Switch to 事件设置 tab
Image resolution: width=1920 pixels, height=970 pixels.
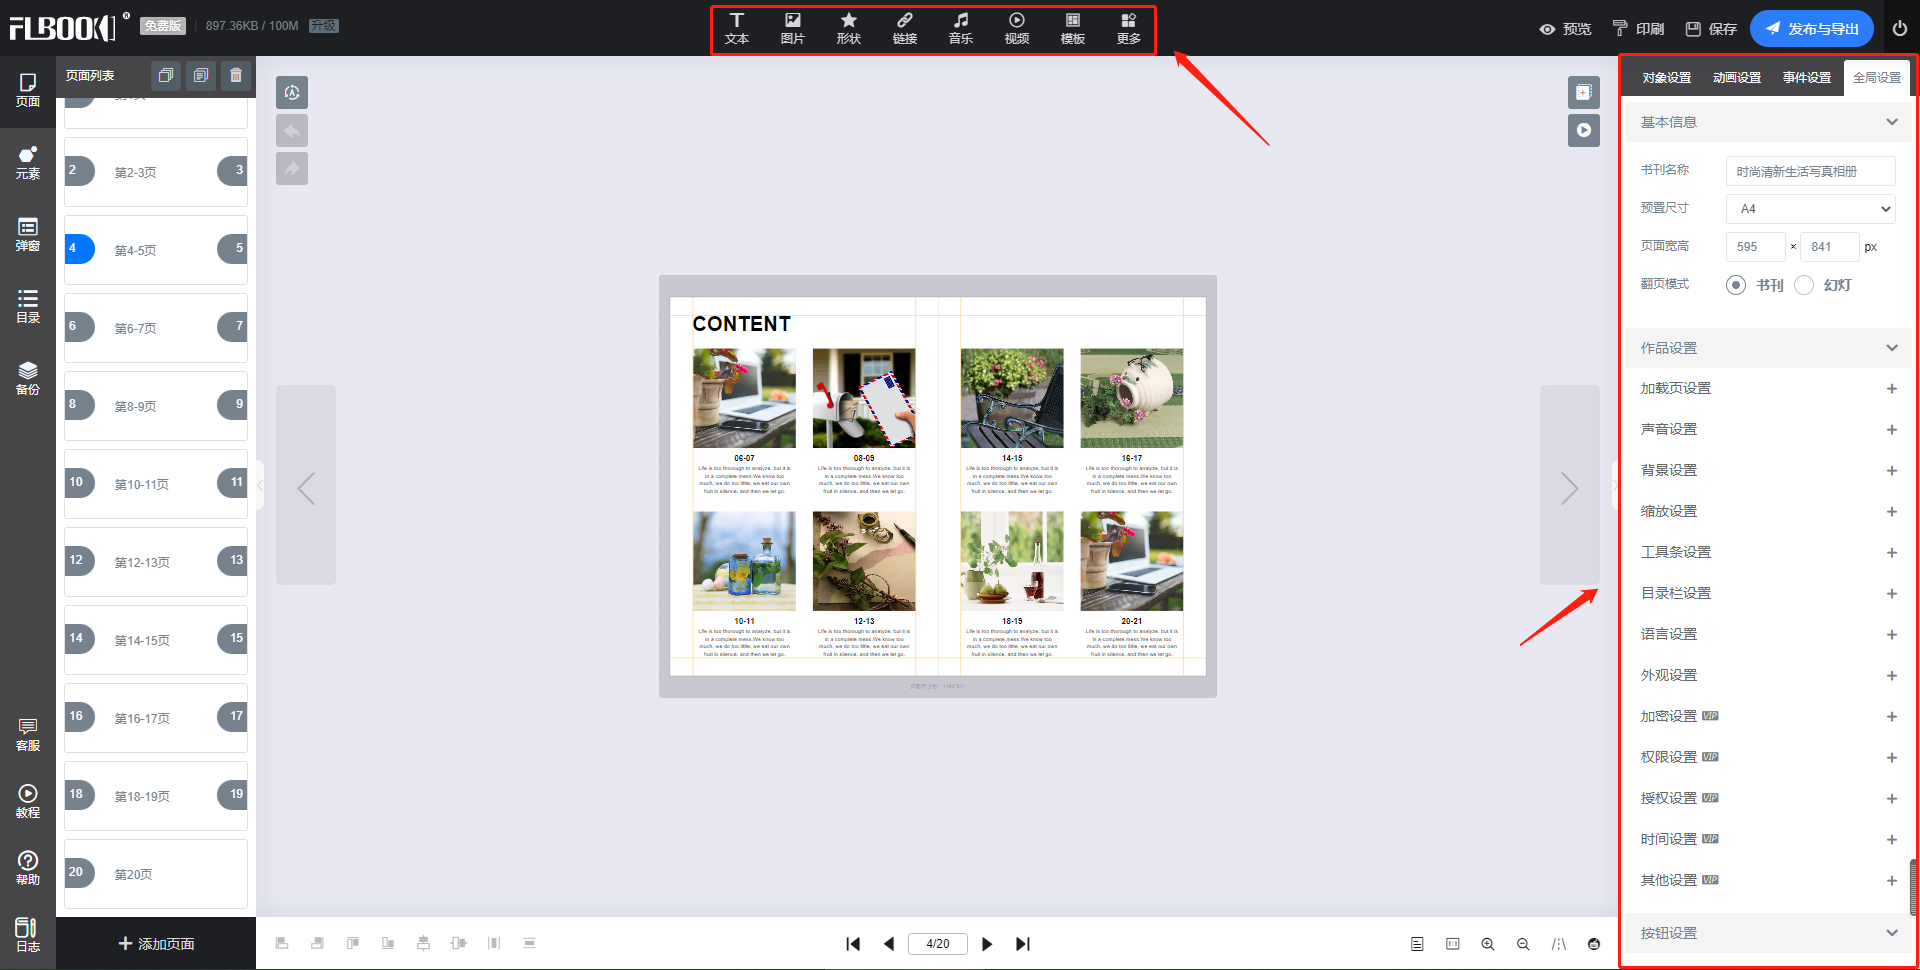(1807, 78)
